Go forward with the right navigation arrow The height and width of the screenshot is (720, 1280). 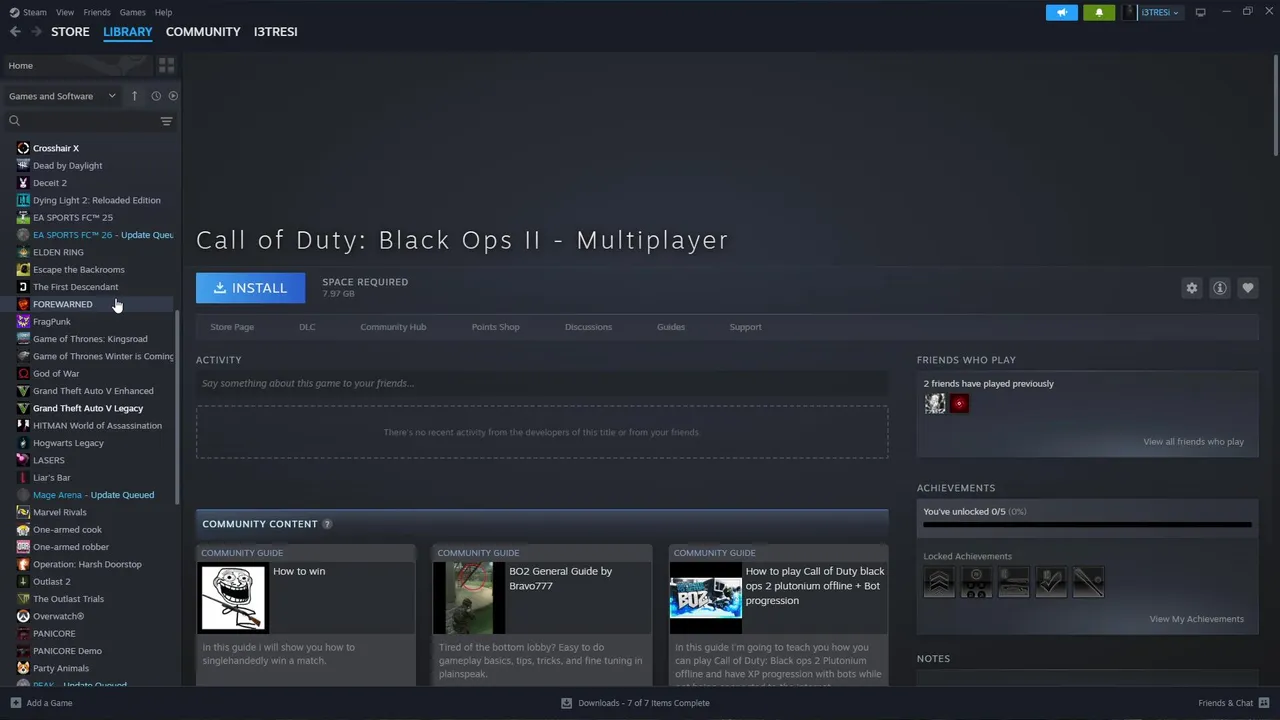click(36, 32)
